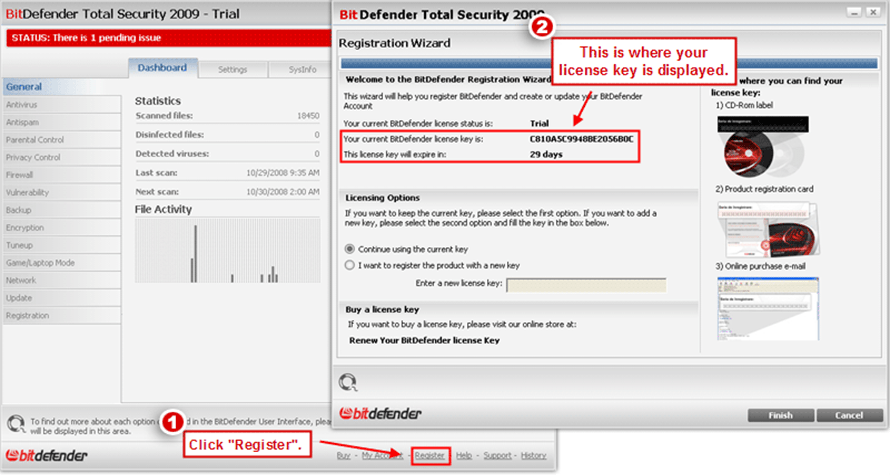This screenshot has width=890, height=475.
Task: Open the CD-Rom label example image
Action: pos(763,147)
